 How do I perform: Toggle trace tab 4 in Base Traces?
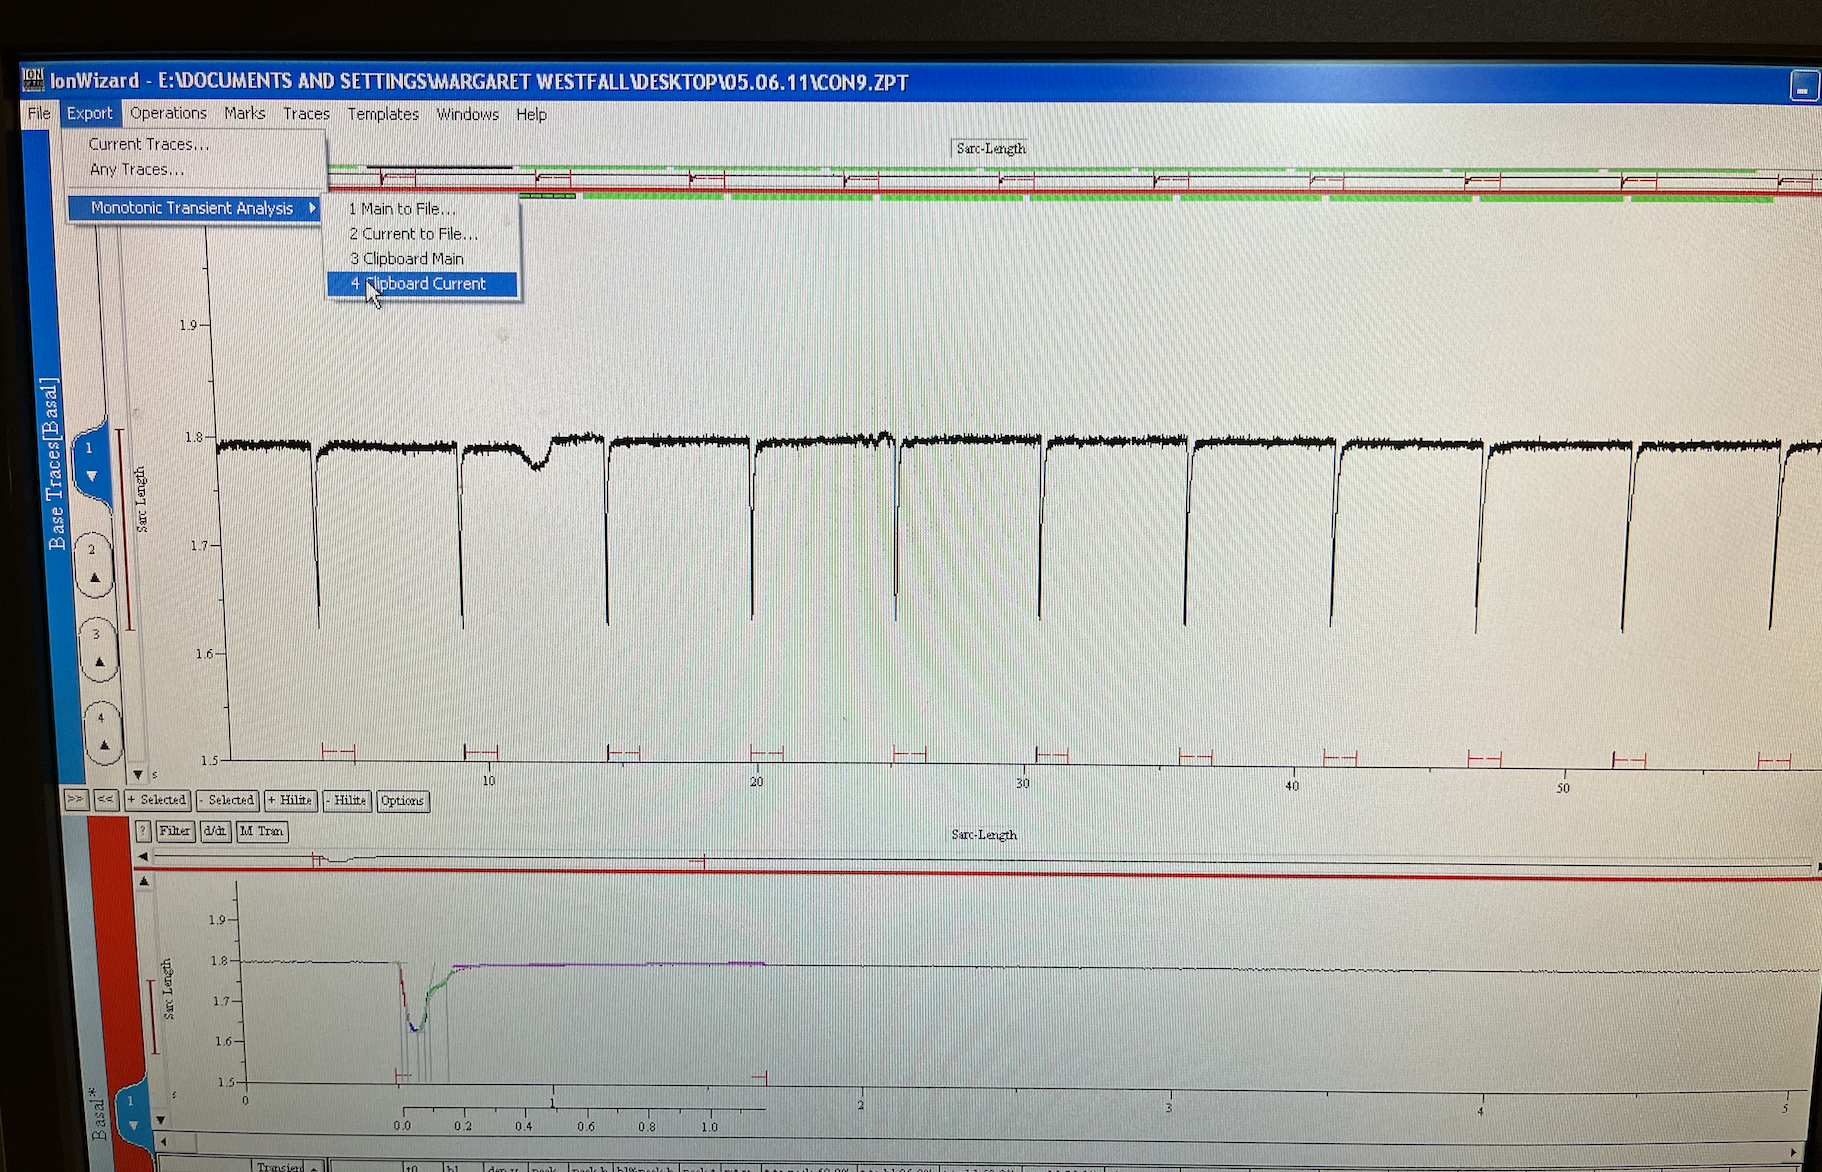click(x=103, y=732)
